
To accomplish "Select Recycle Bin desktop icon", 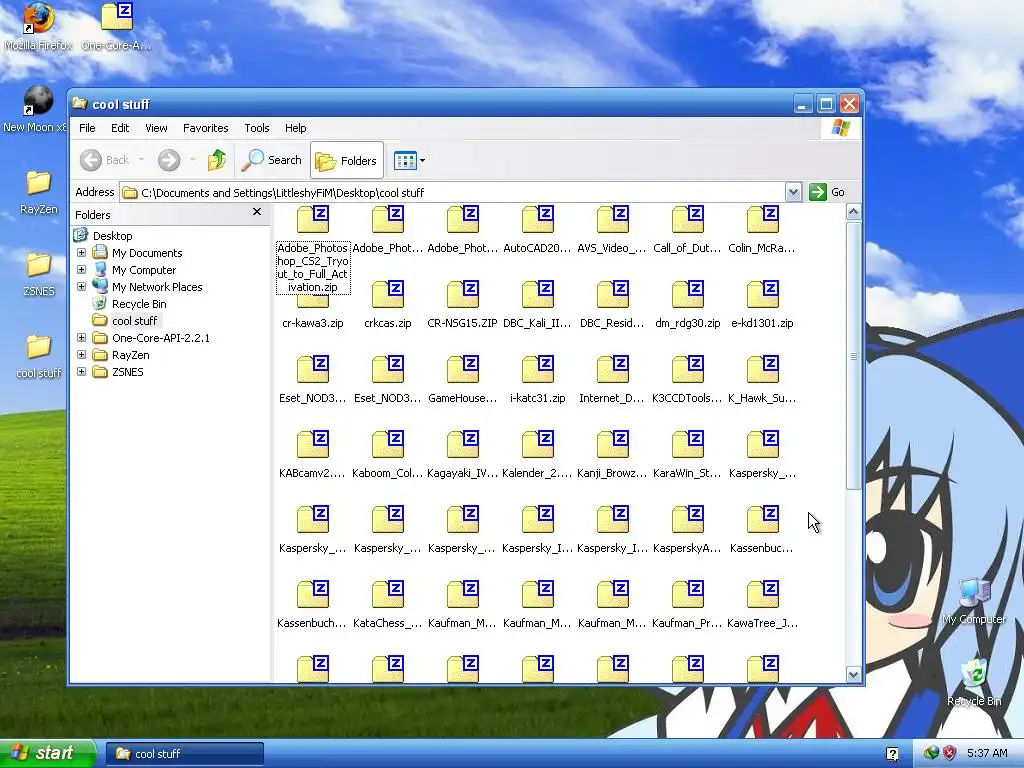I will (x=974, y=682).
